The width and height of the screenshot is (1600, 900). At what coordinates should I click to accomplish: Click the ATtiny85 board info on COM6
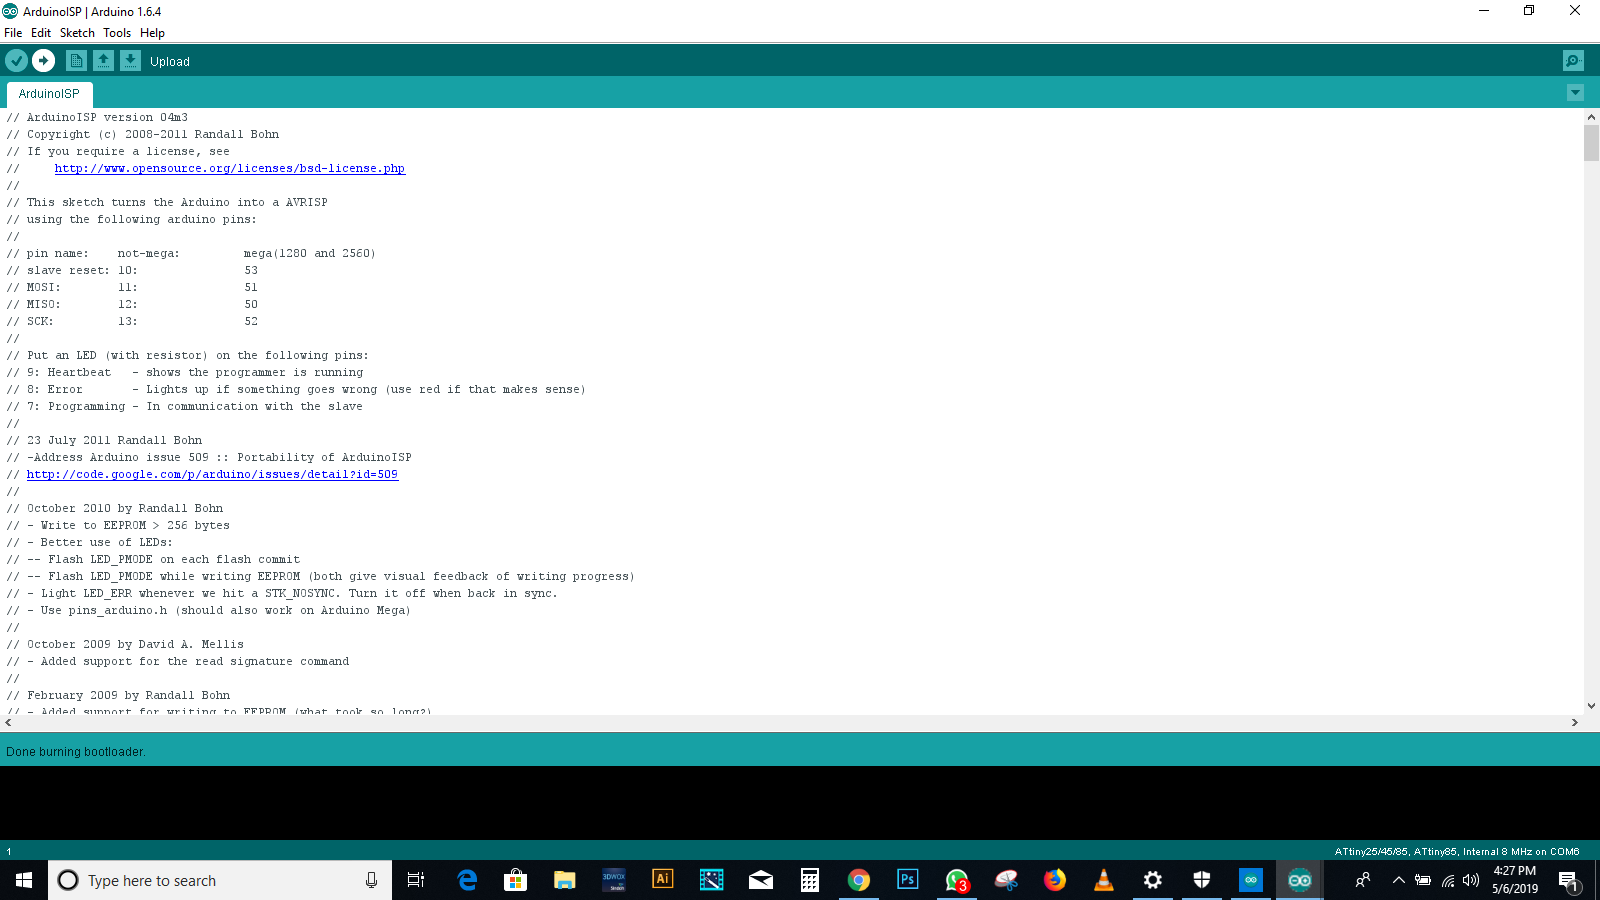1457,852
